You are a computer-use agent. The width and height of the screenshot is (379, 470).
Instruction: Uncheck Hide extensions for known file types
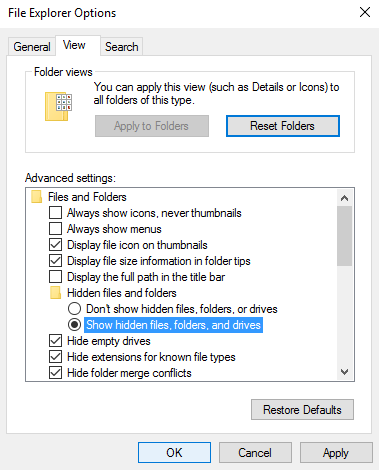(55, 357)
